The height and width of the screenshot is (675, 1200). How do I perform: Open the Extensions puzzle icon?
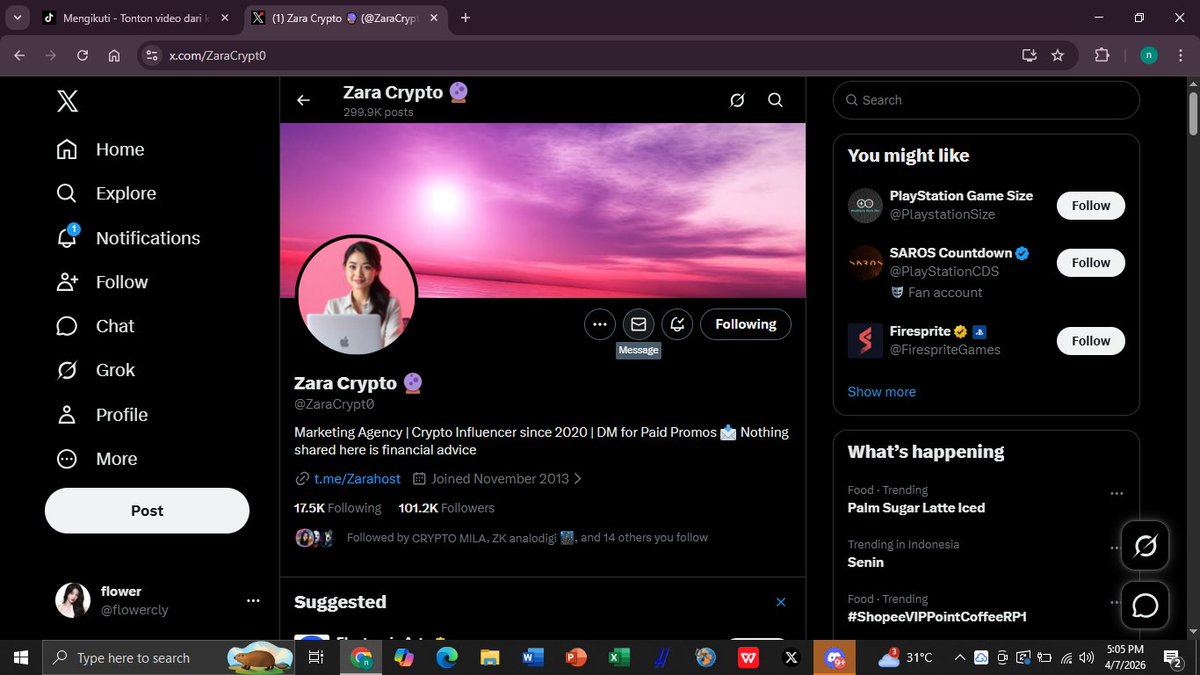tap(1102, 56)
